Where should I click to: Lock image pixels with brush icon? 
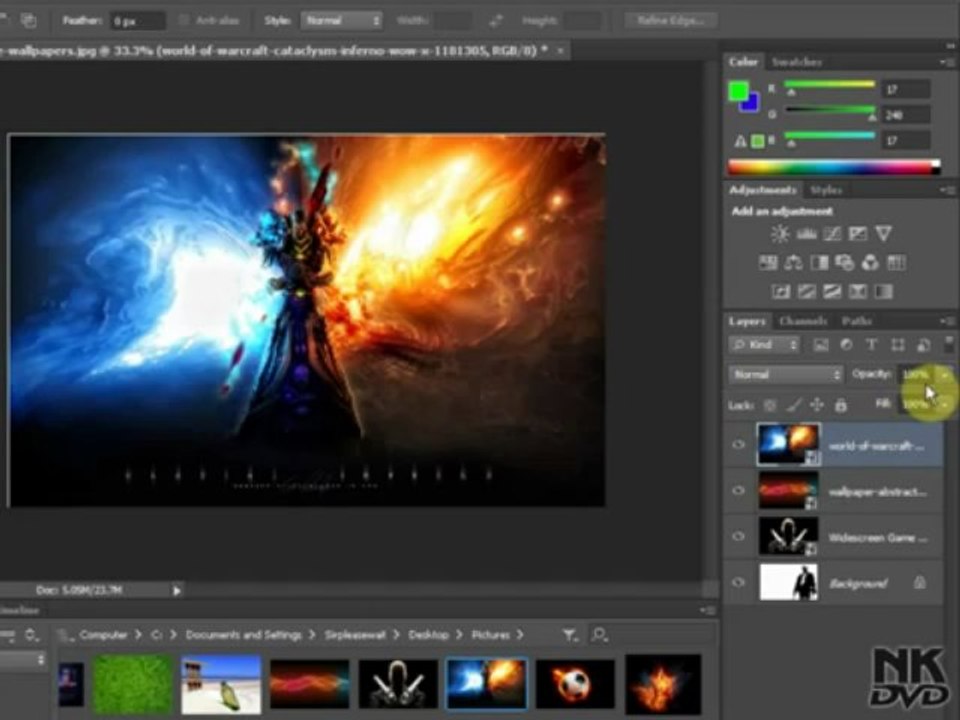794,405
